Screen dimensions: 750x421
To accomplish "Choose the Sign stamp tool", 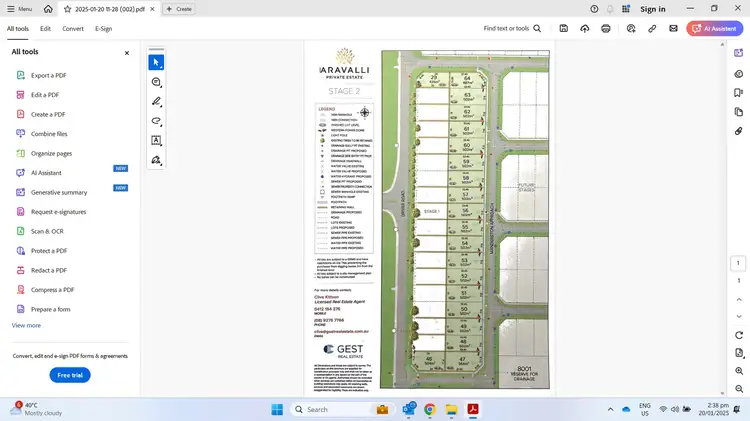I will [156, 160].
